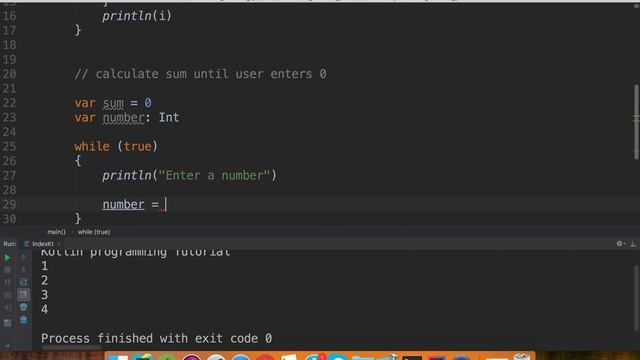Click the 'while' keyword on line 25
The image size is (640, 360).
92,147
